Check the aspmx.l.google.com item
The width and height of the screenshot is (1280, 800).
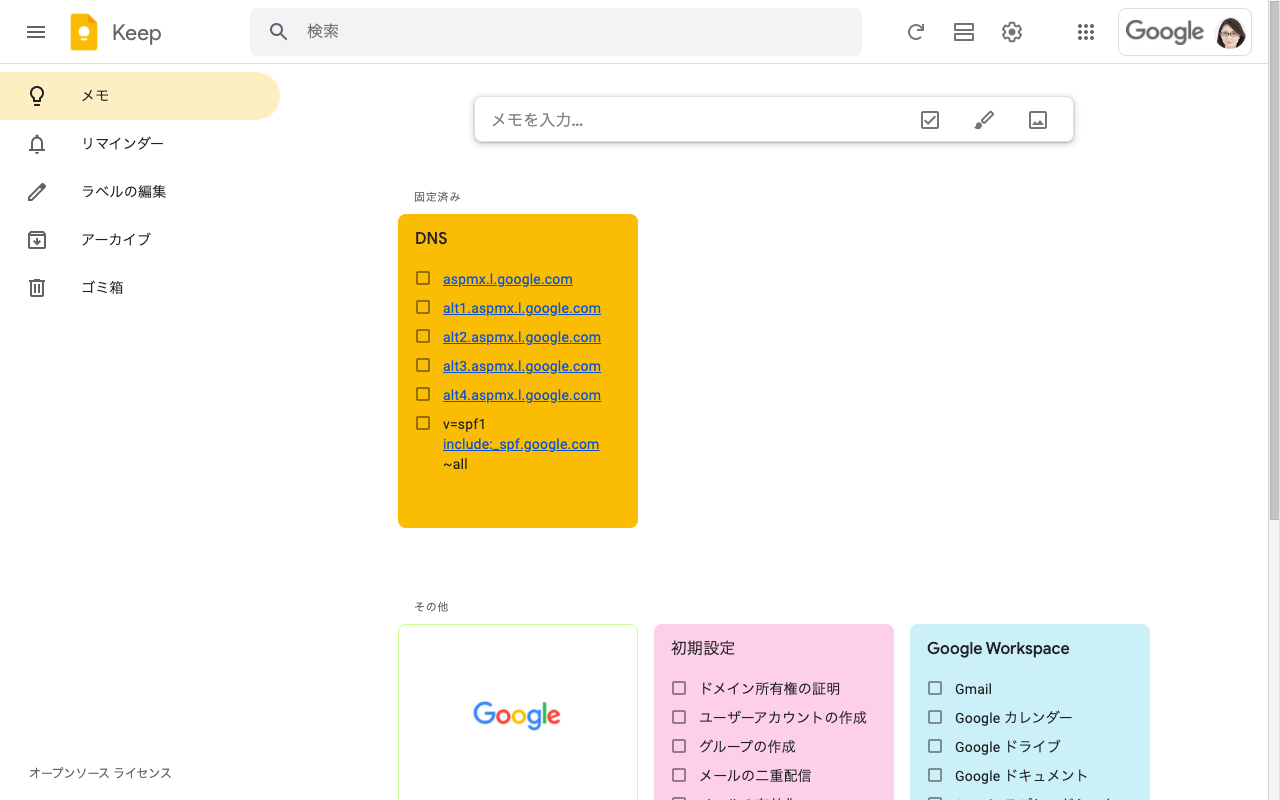tap(423, 278)
